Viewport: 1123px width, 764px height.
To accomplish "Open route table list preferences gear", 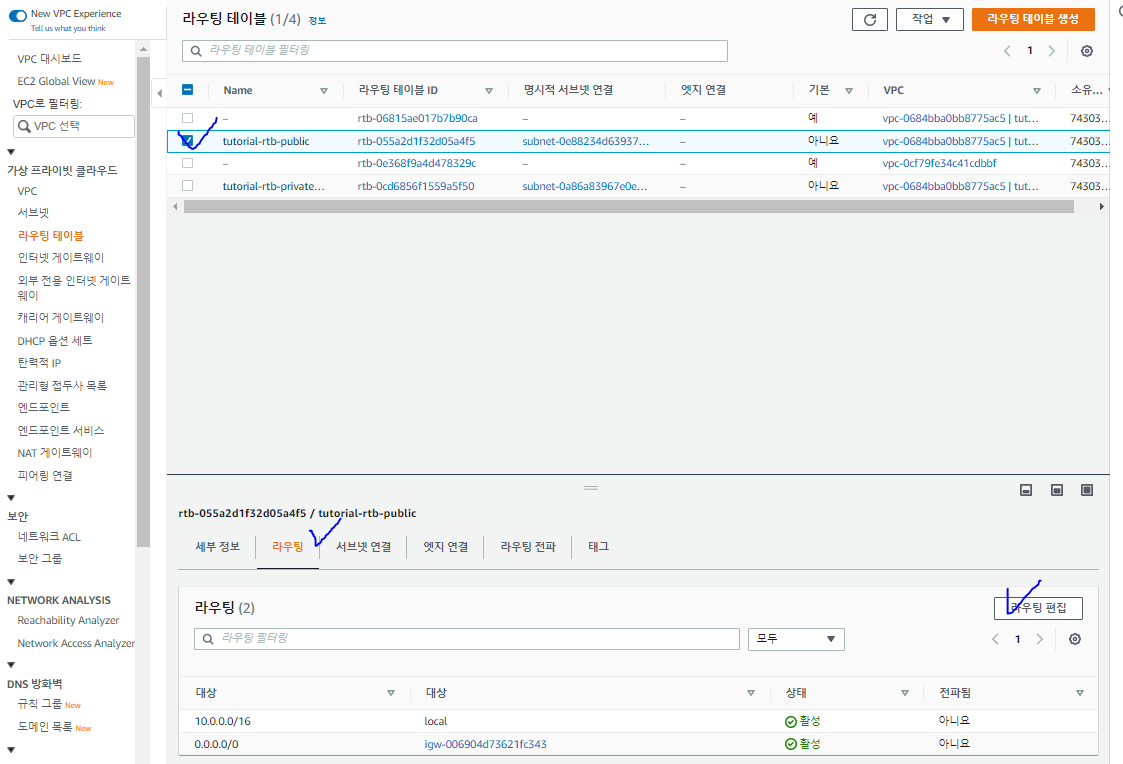I will [x=1086, y=51].
